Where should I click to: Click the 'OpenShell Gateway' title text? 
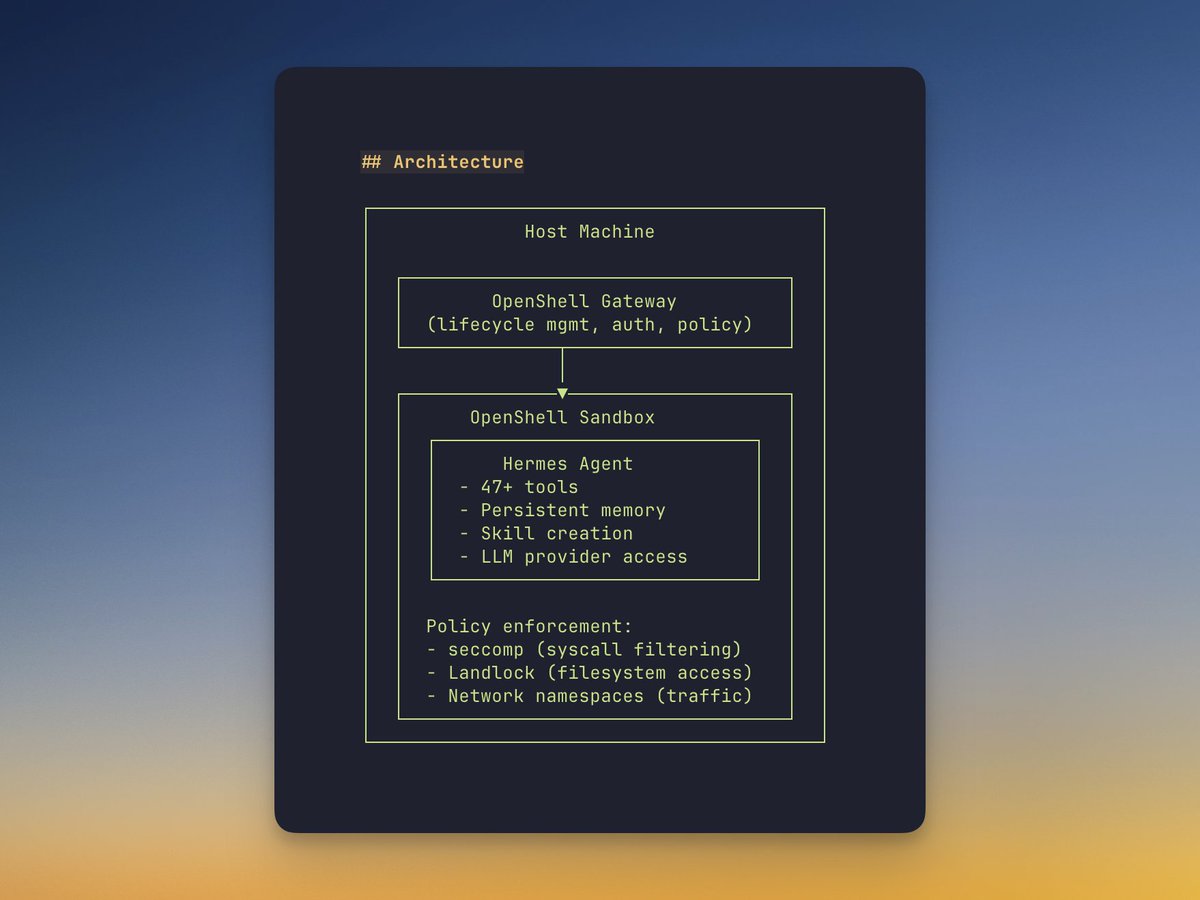[584, 301]
